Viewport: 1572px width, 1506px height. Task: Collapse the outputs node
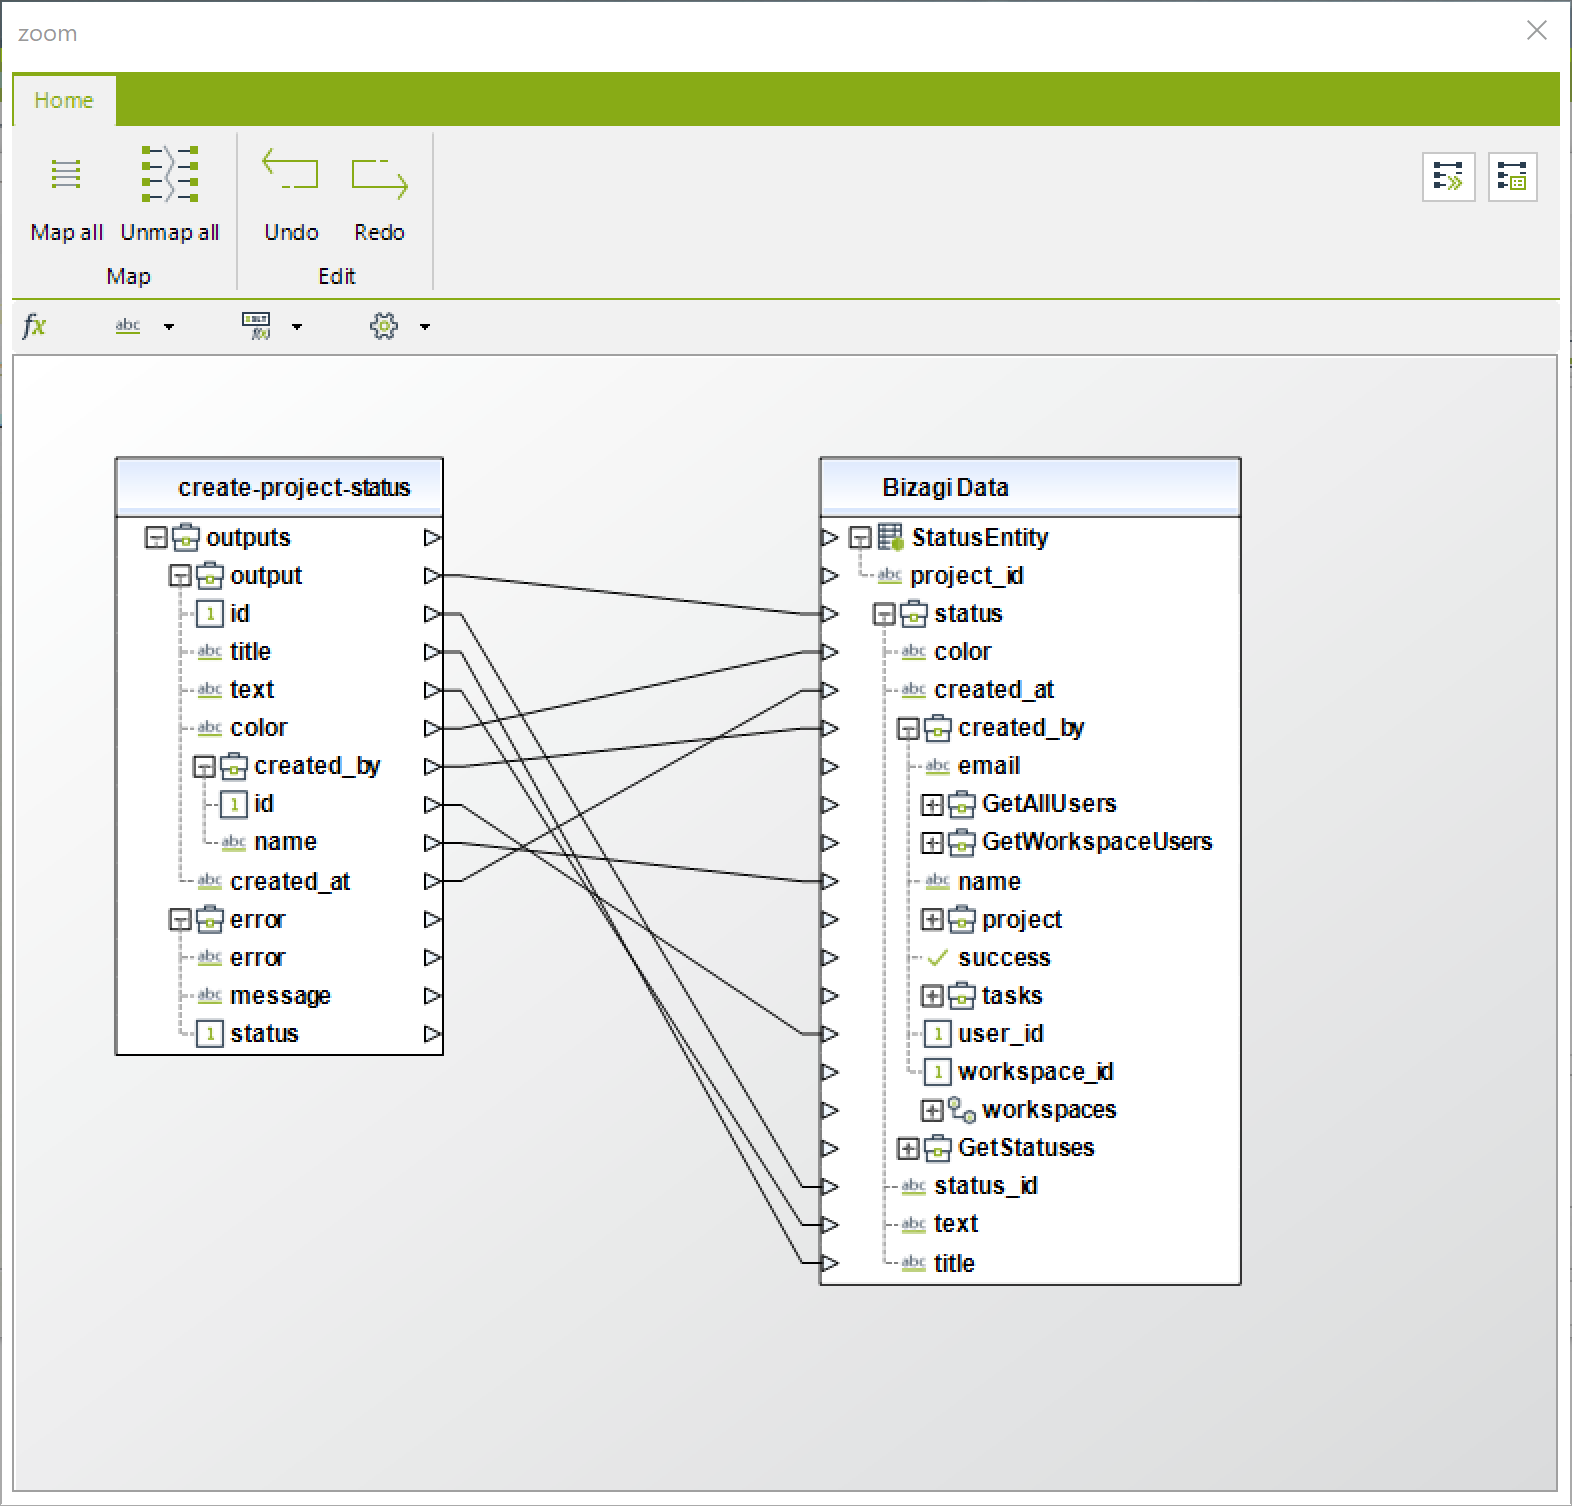(156, 538)
